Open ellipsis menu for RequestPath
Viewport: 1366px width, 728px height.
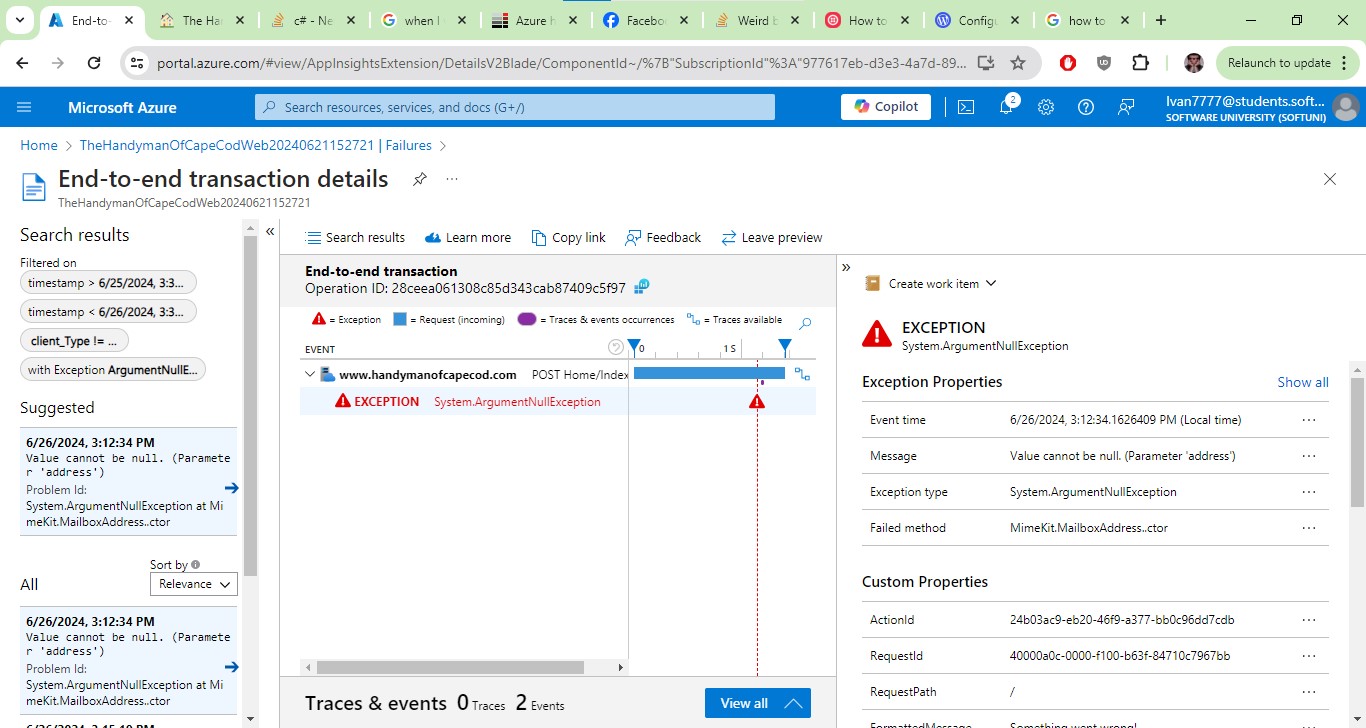1309,692
